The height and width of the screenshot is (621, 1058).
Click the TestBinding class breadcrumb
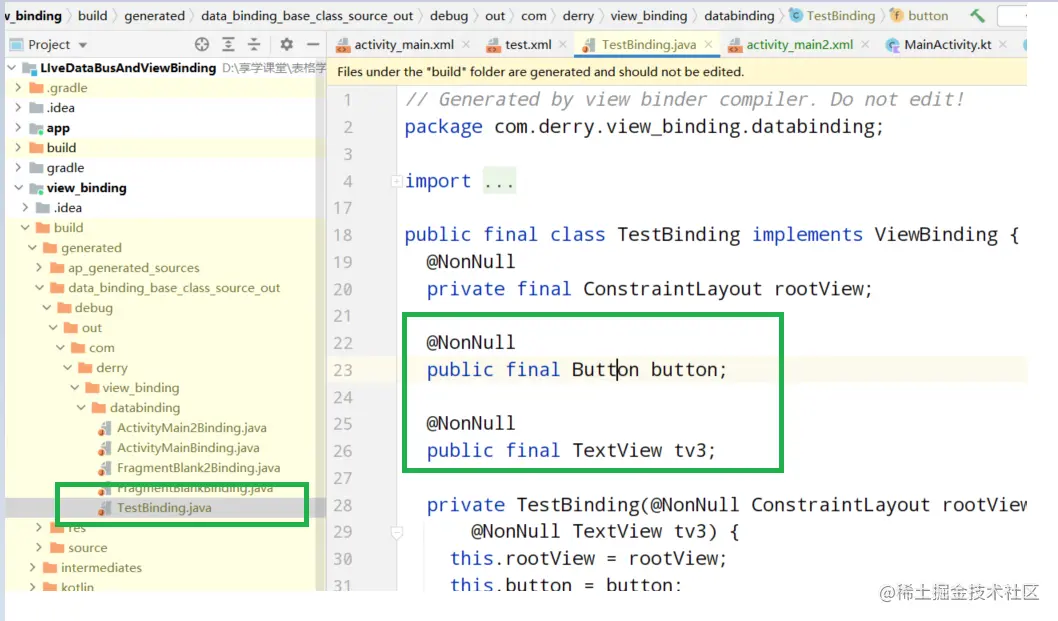[840, 16]
